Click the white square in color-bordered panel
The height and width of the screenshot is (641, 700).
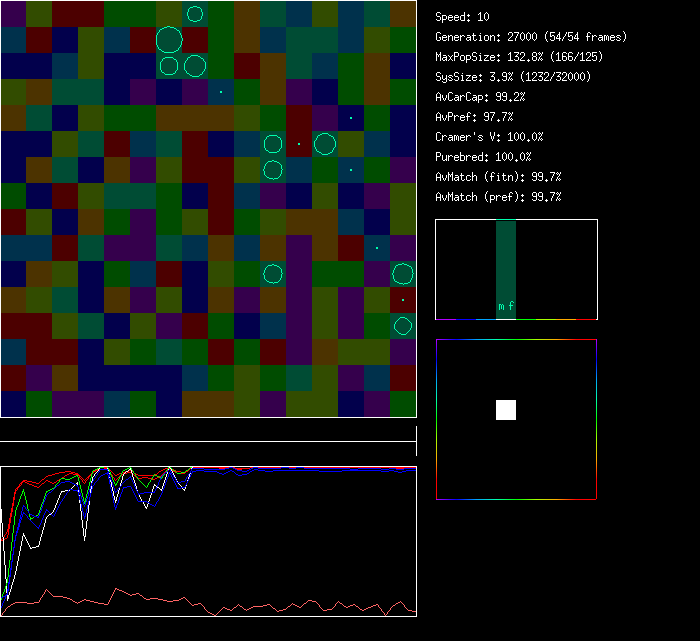[x=506, y=409]
